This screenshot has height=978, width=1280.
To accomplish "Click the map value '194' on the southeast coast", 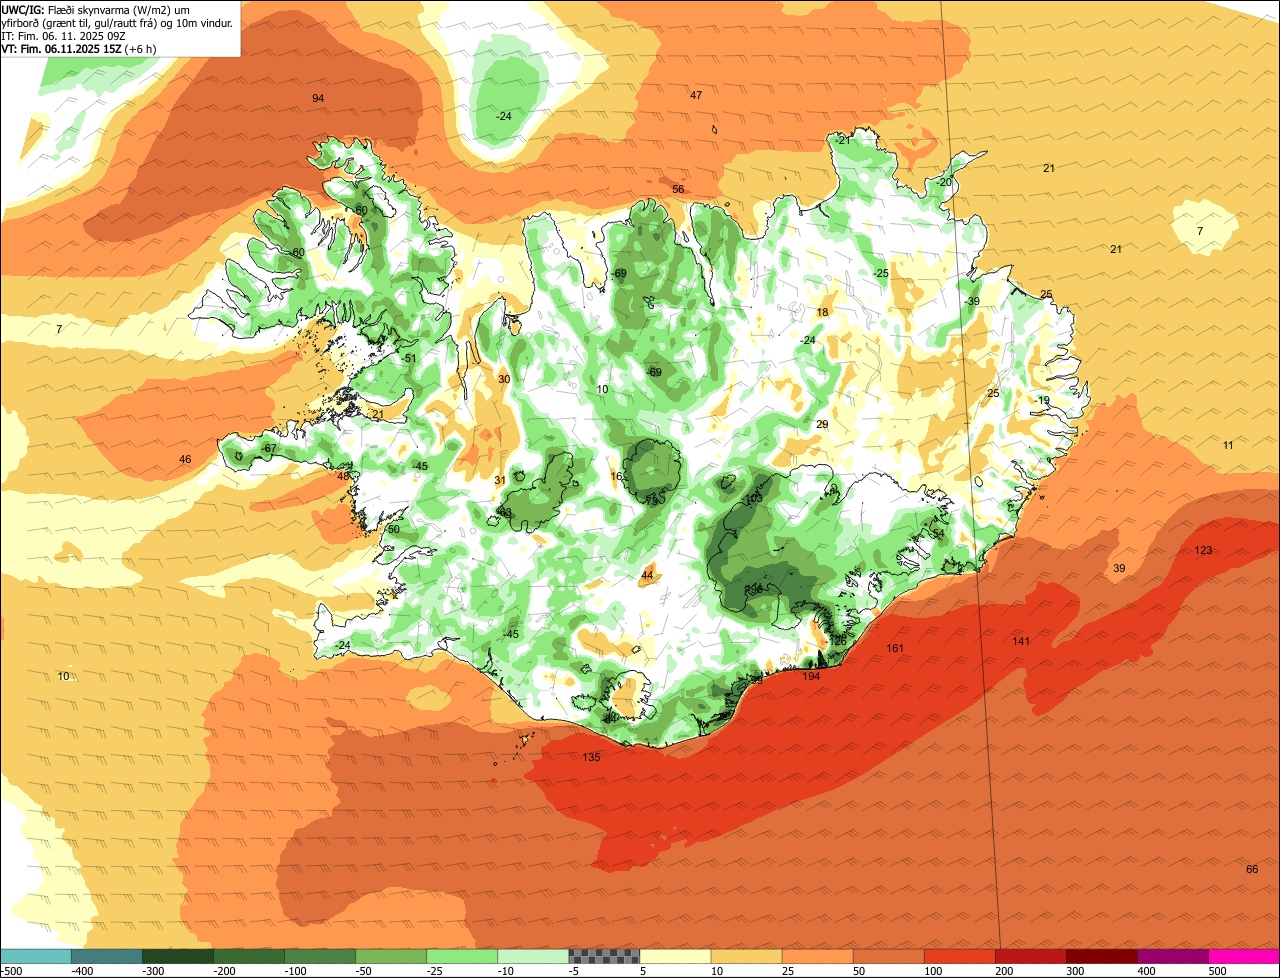I will coord(811,676).
